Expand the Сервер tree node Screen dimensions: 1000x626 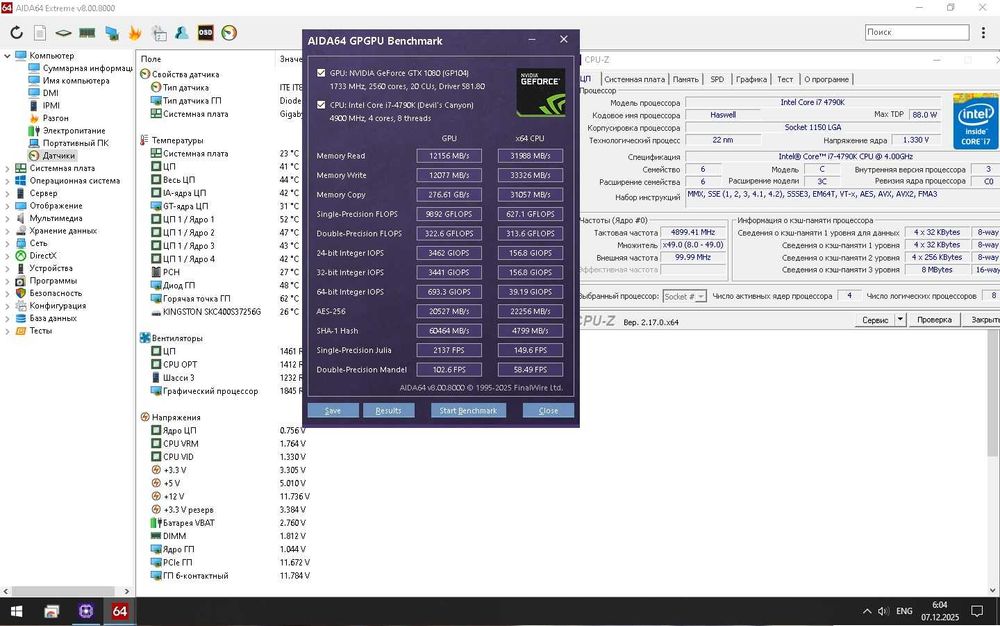coord(7,193)
